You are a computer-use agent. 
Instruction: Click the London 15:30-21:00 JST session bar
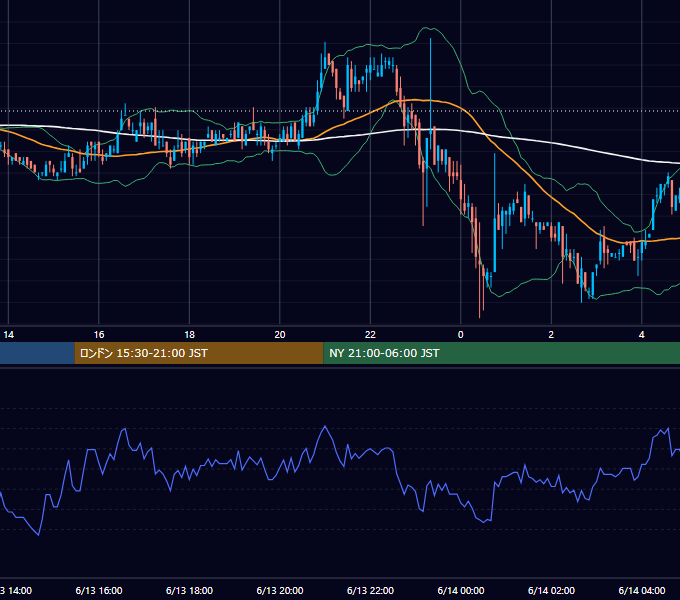pos(199,353)
